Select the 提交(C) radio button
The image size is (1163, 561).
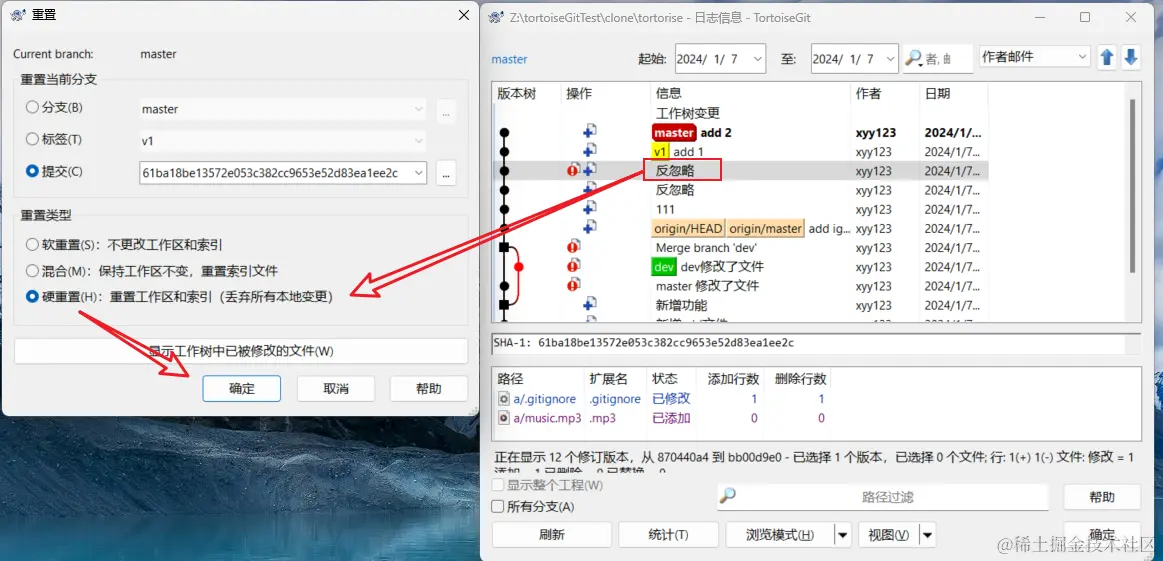tap(32, 171)
